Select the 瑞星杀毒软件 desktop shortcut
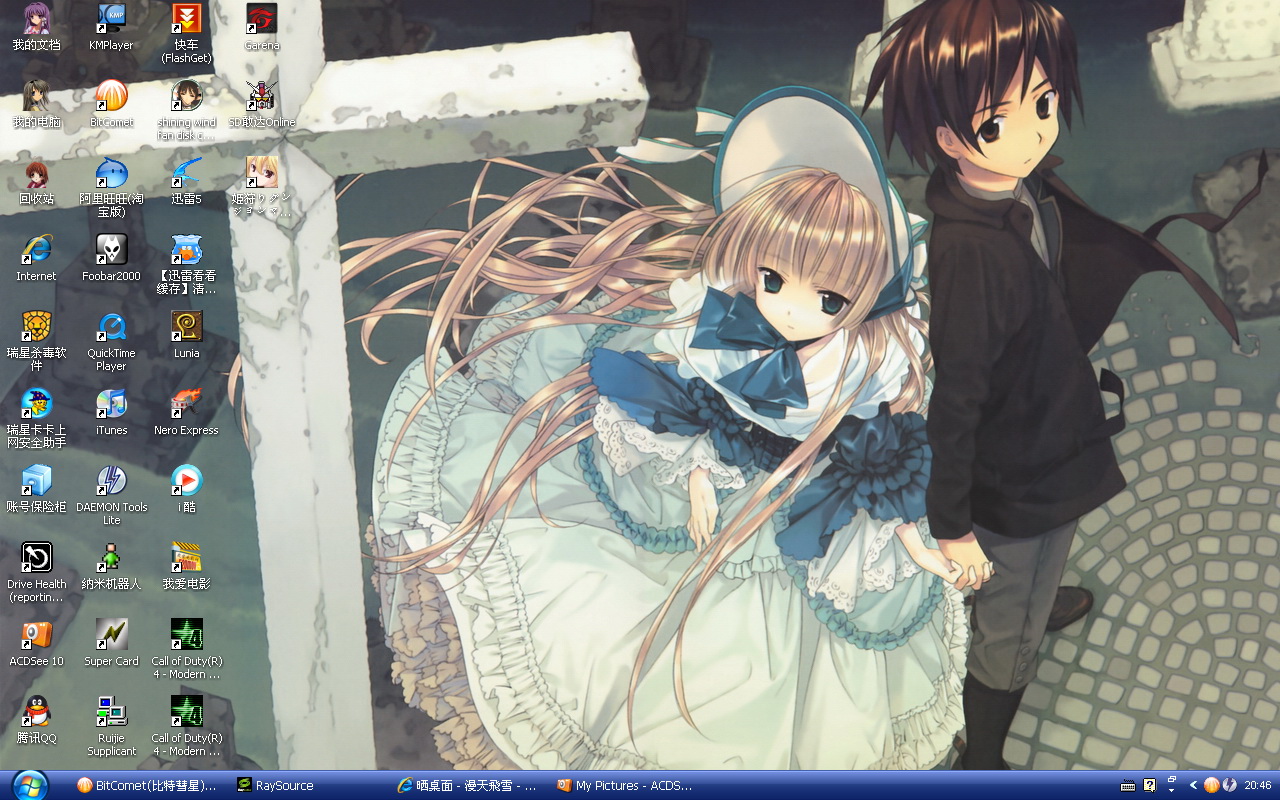This screenshot has height=800, width=1280. pos(36,341)
